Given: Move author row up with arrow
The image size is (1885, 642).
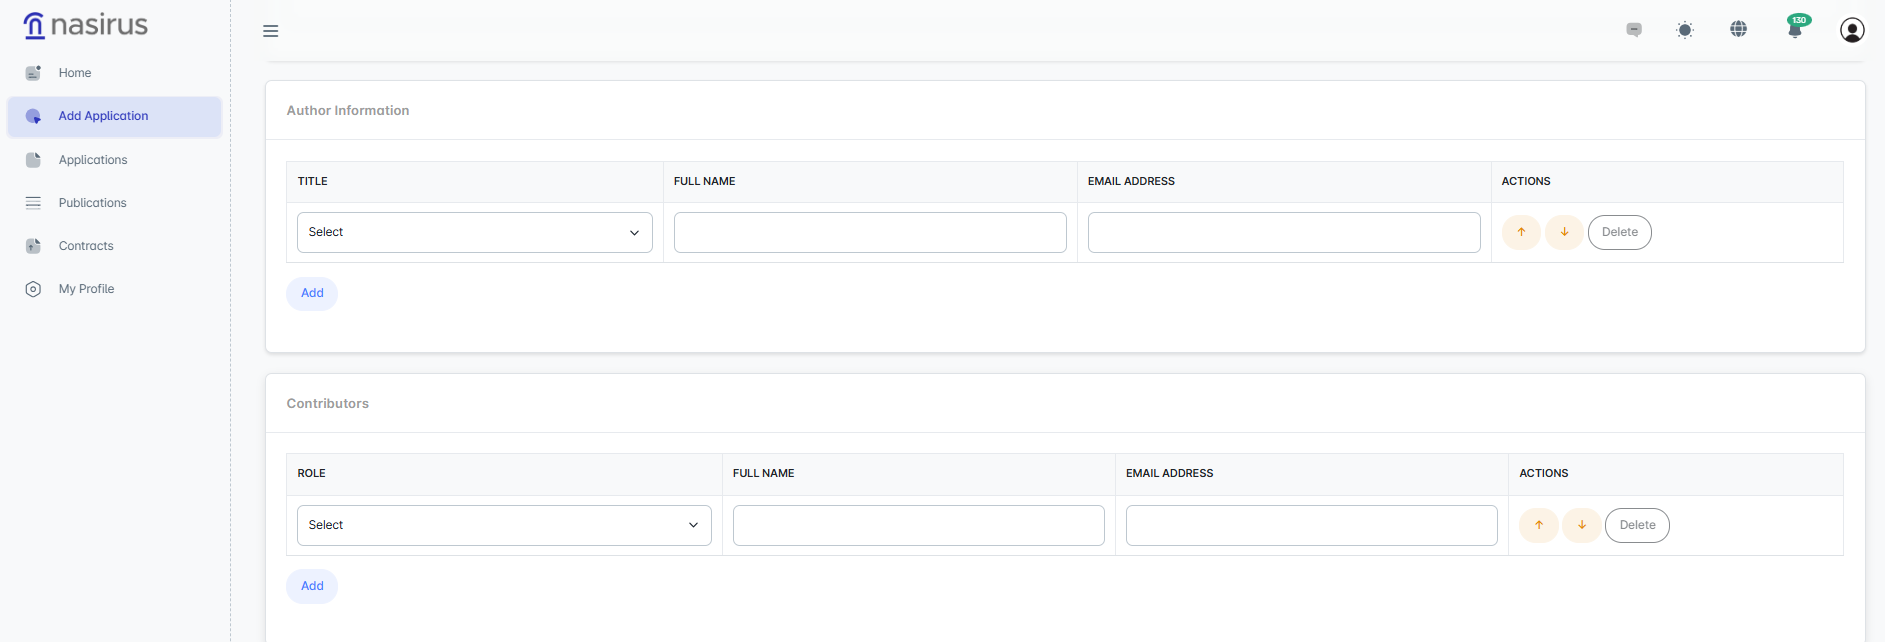Looking at the screenshot, I should pyautogui.click(x=1521, y=232).
